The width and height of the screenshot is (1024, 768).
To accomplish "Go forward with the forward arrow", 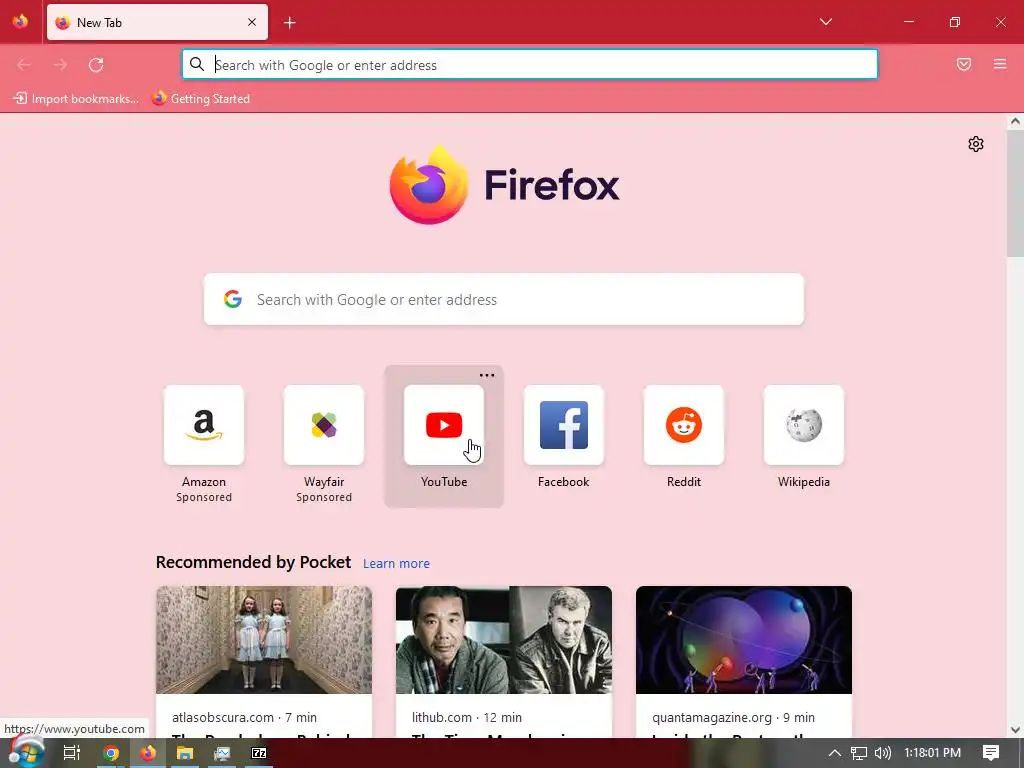I will pos(60,65).
